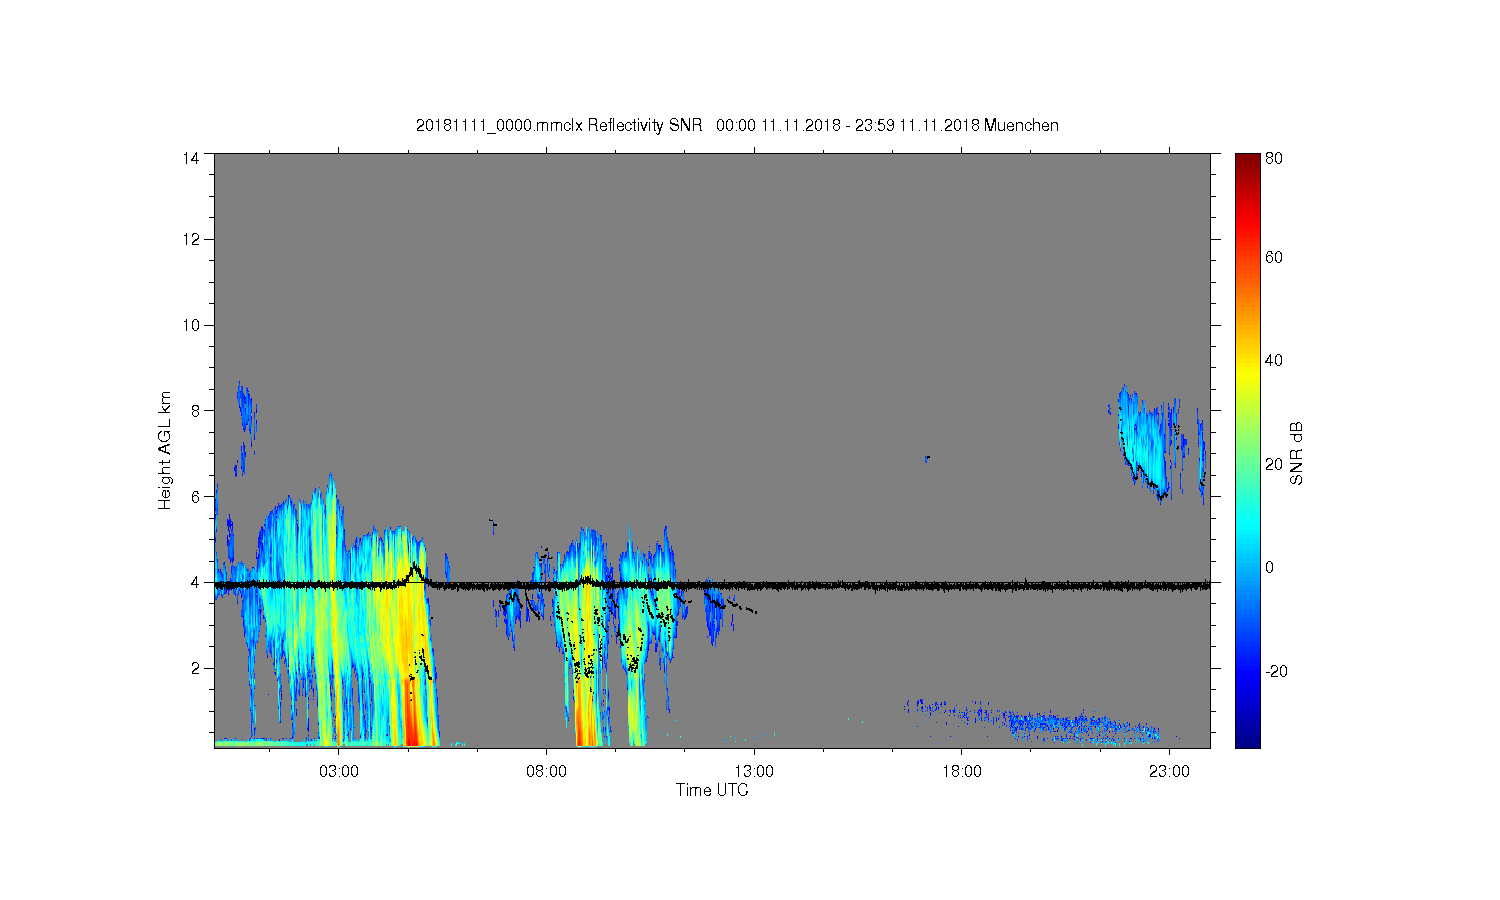Click the 'SNR dB' colorbar label
The height and width of the screenshot is (900, 1500).
pyautogui.click(x=1296, y=453)
